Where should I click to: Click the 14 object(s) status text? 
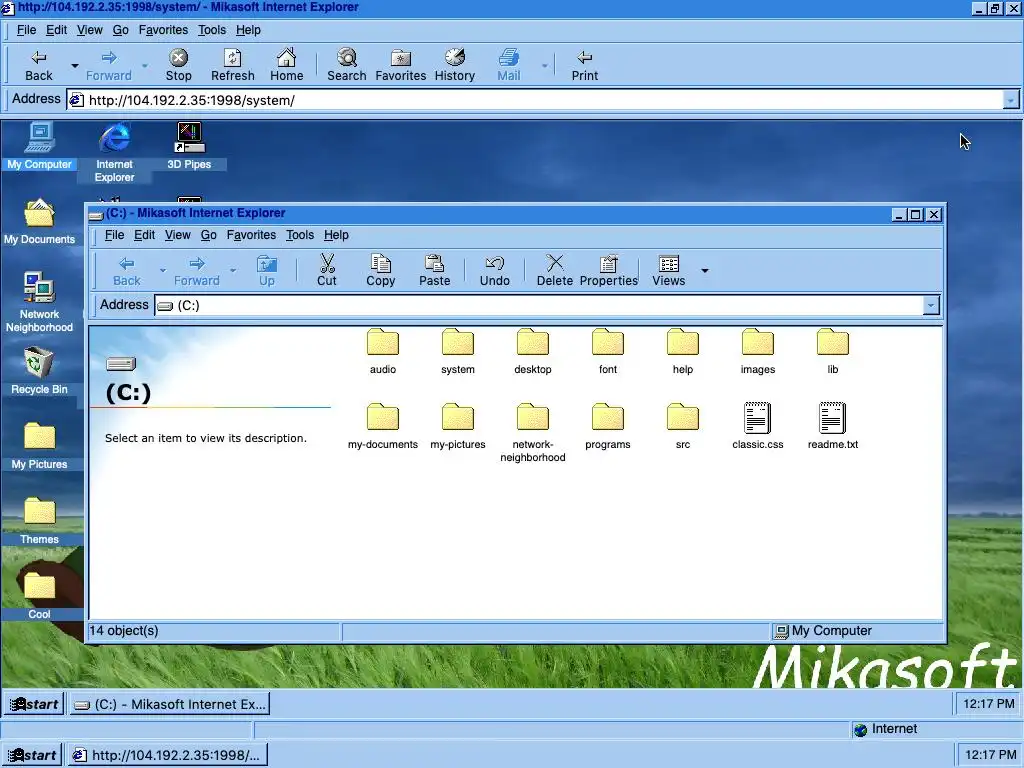coord(123,631)
